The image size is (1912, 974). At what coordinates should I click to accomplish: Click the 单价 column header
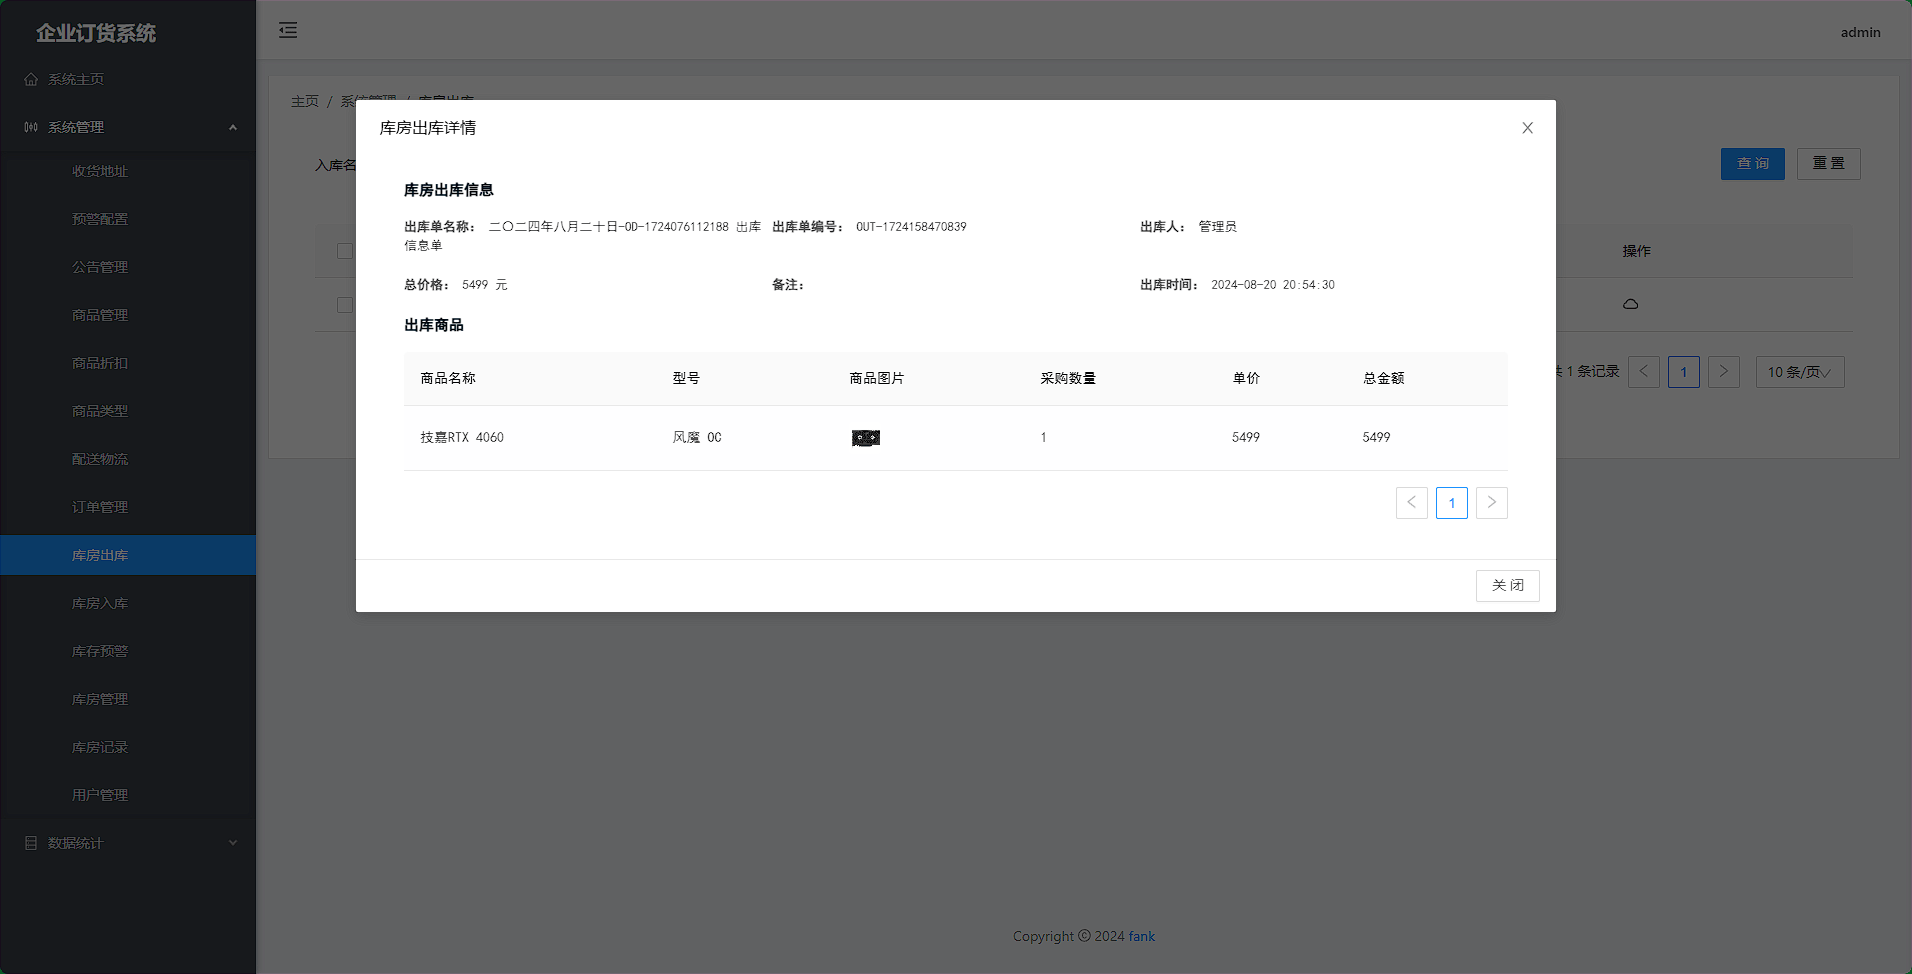(x=1246, y=378)
